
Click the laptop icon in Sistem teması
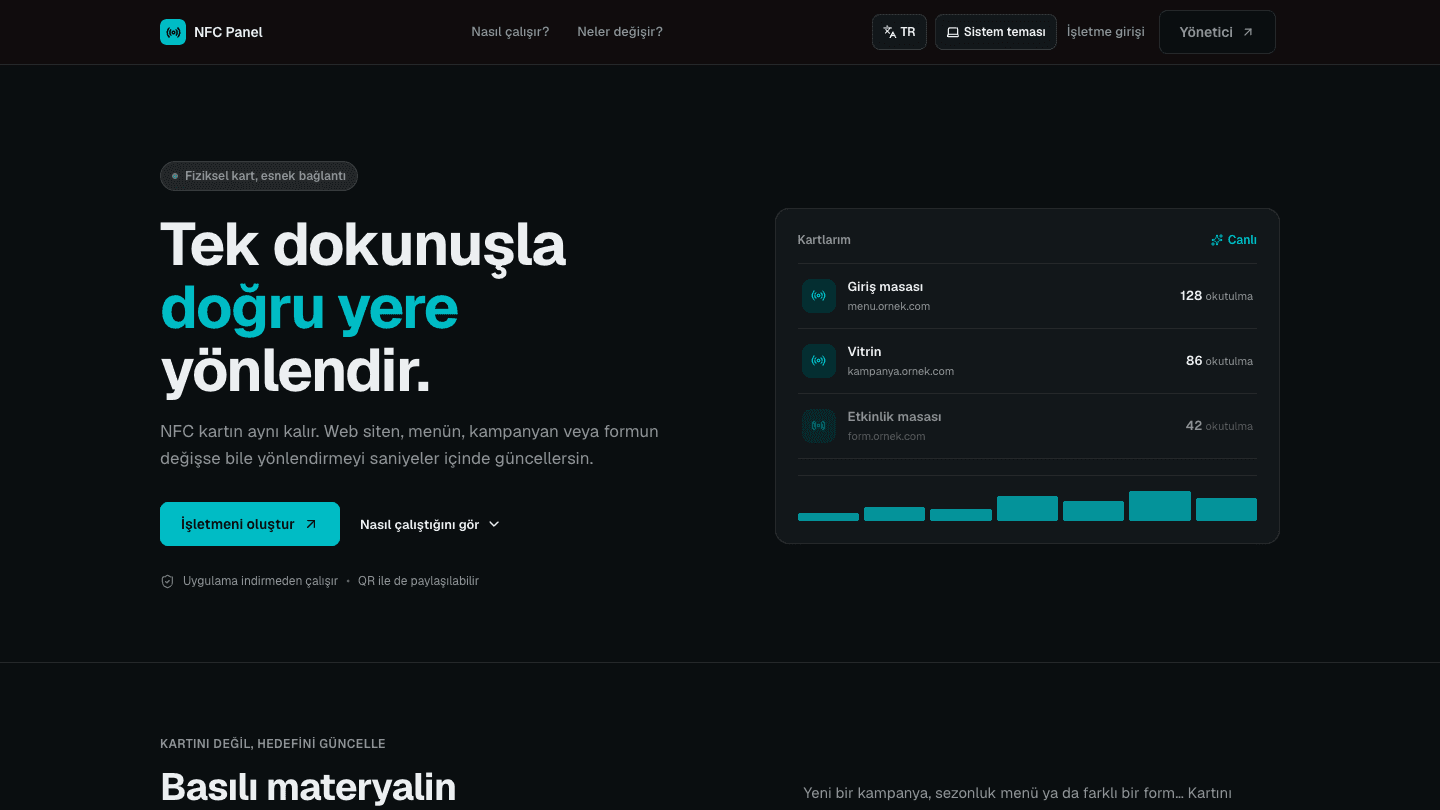click(x=953, y=32)
